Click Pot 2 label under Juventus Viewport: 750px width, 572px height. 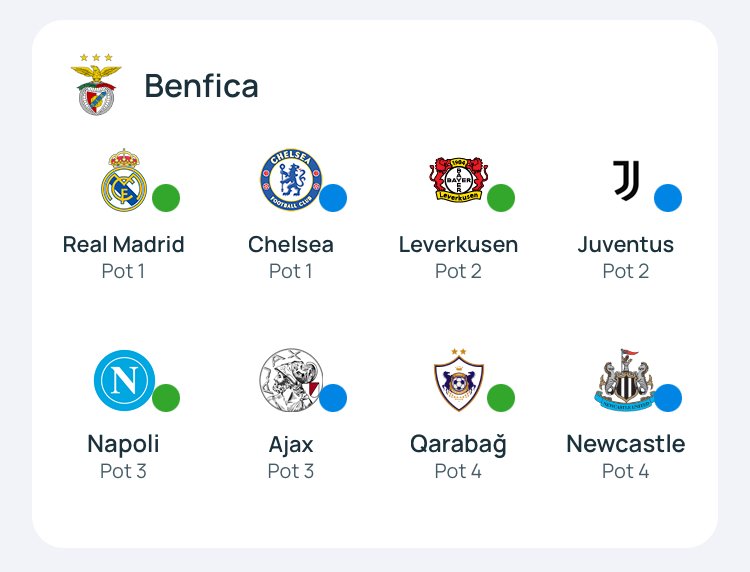click(626, 271)
